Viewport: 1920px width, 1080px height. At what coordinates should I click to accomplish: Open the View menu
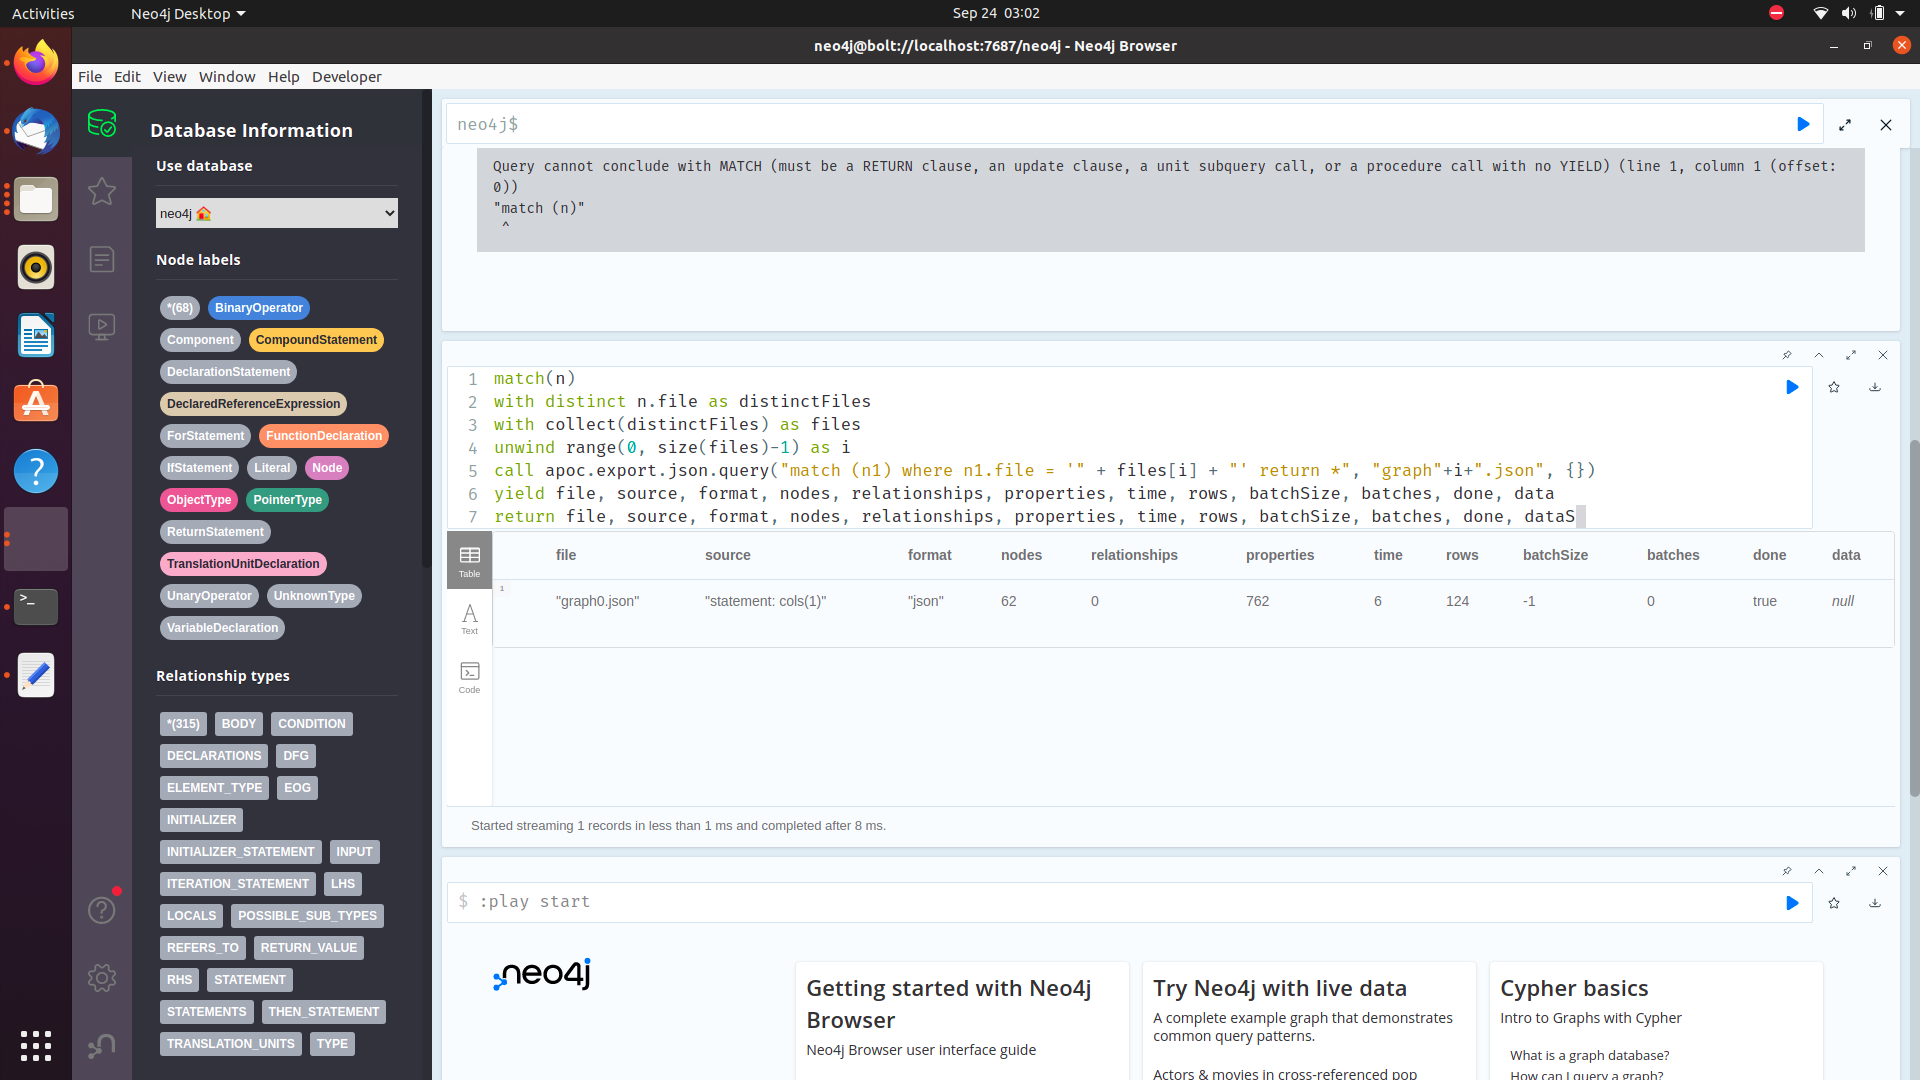coord(169,77)
